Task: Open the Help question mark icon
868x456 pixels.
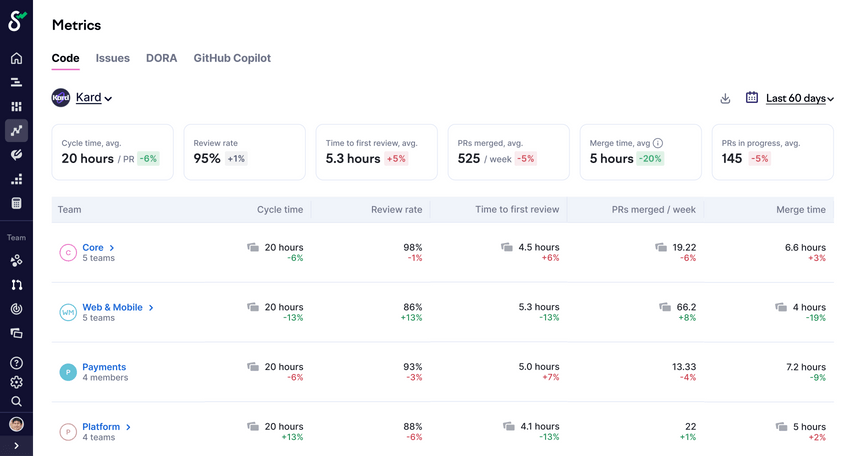Action: (17, 363)
